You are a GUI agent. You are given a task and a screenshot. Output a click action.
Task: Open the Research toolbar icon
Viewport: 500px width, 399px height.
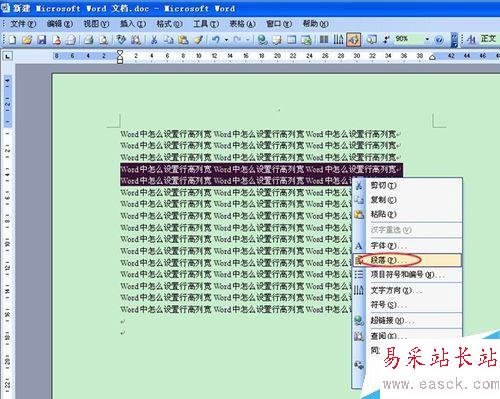(x=136, y=40)
